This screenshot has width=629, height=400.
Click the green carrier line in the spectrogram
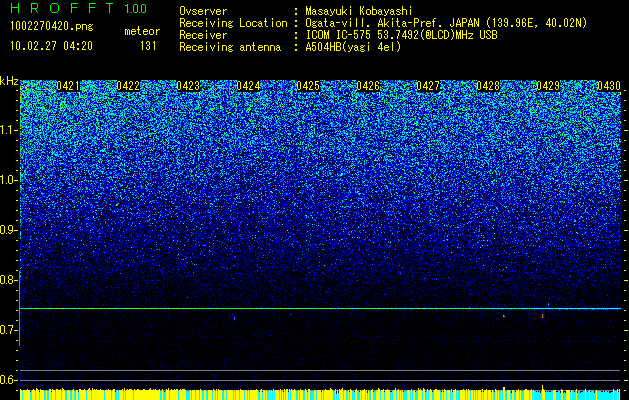tap(320, 309)
